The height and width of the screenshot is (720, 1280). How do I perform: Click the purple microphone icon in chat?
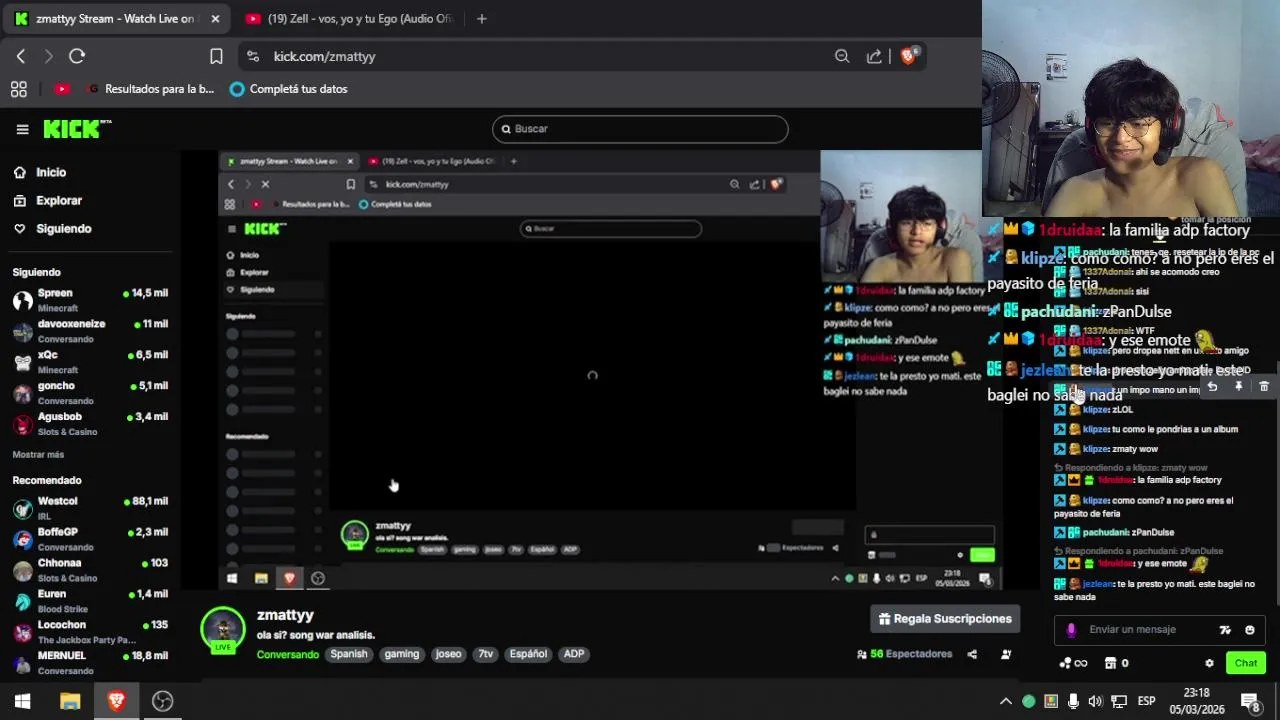pyautogui.click(x=1071, y=630)
